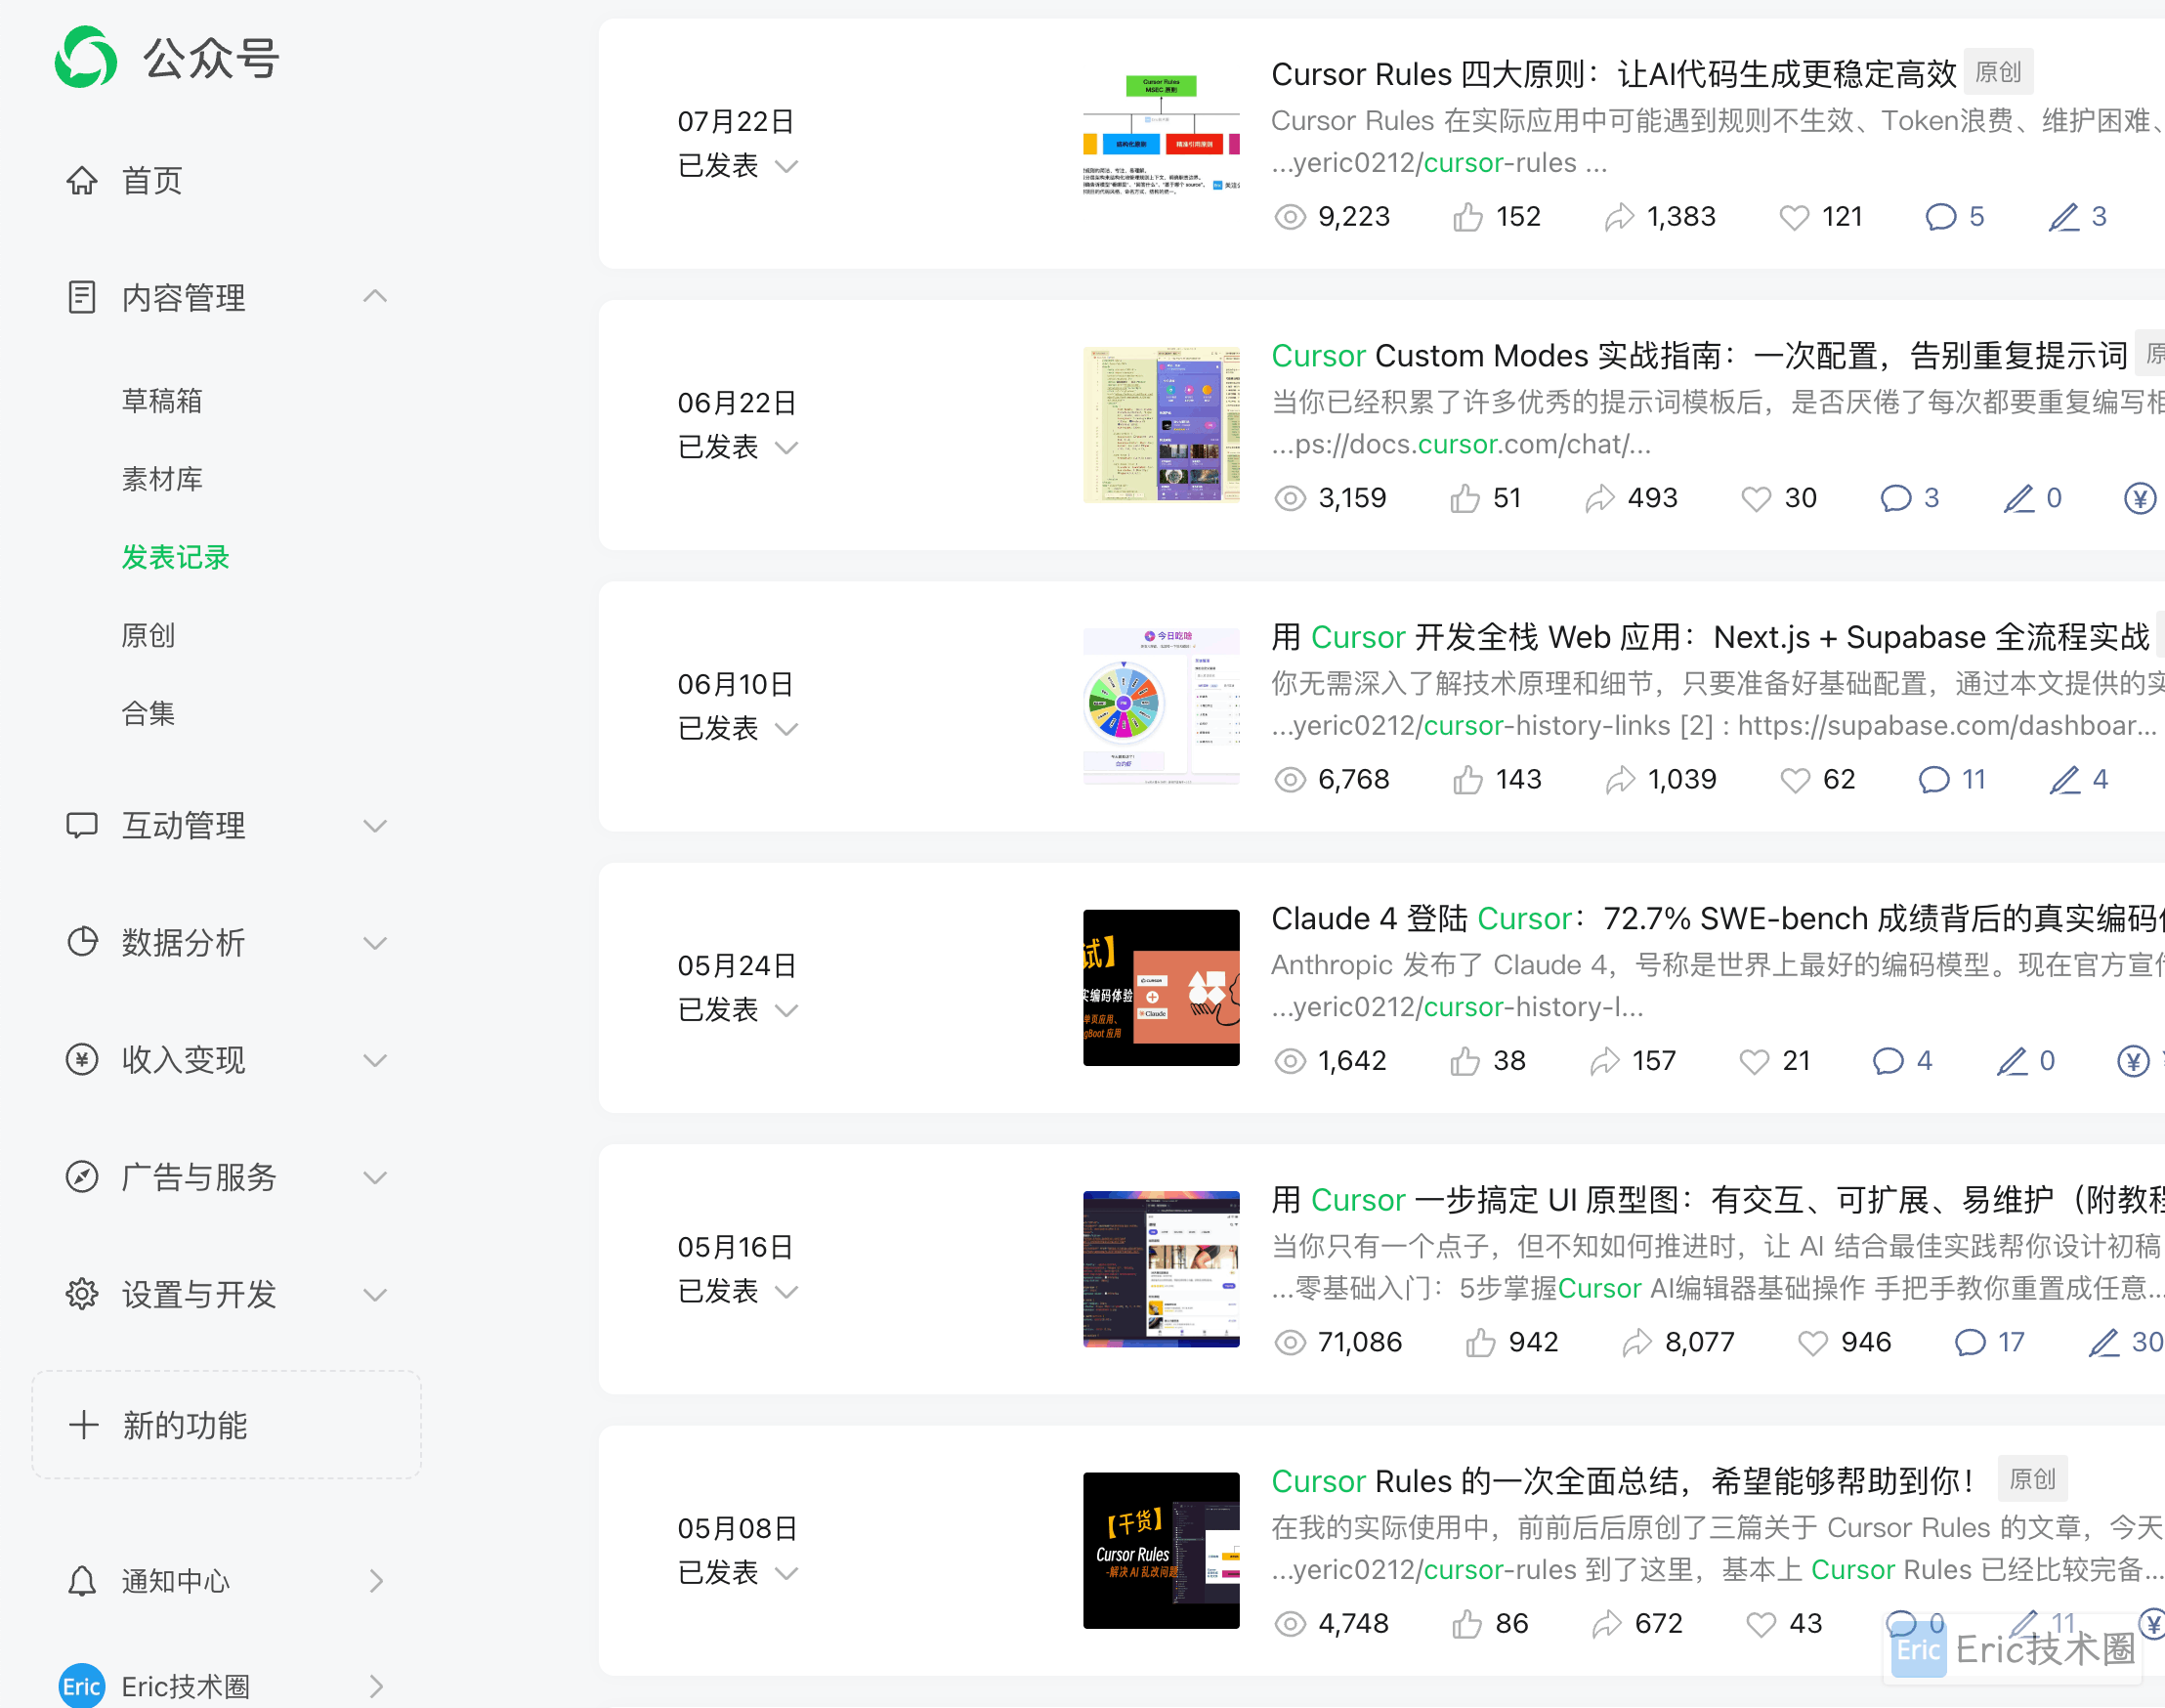Click the comment icon on Cursor Rules 四大原则 article
The height and width of the screenshot is (1708, 2165).
pyautogui.click(x=1941, y=216)
